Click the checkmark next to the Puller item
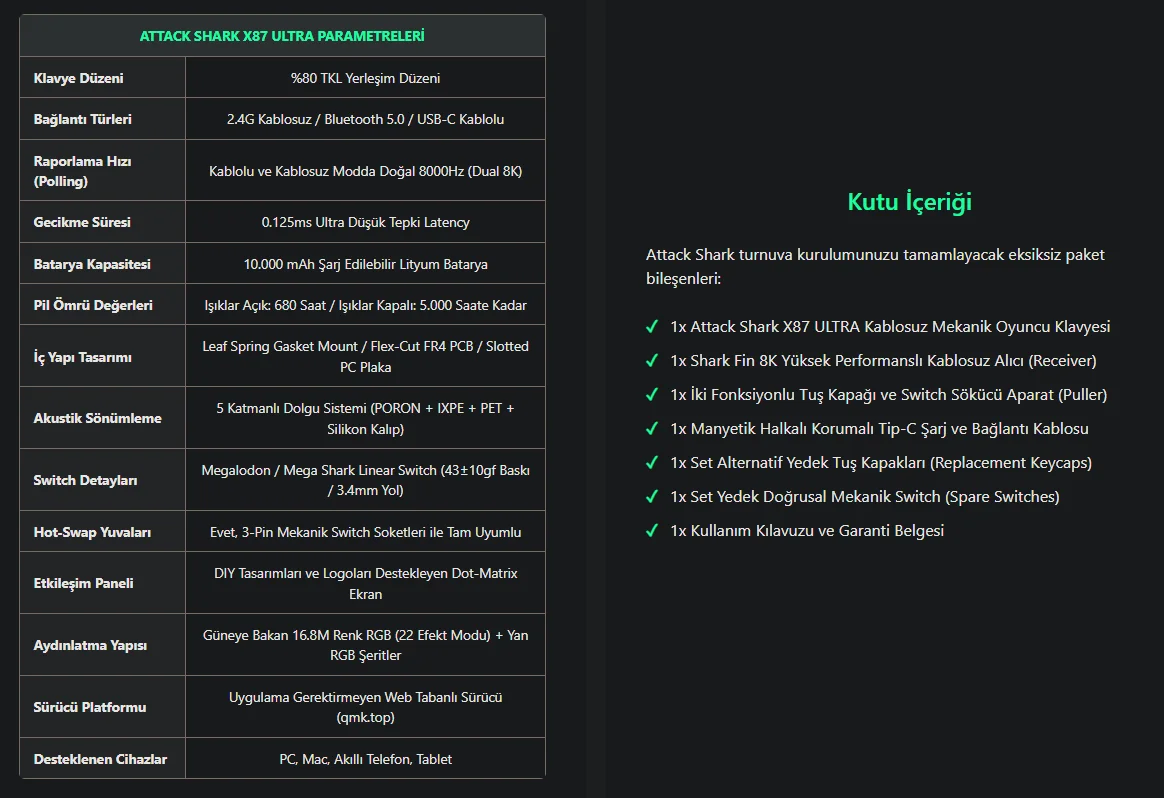The image size is (1164, 798). coord(652,395)
